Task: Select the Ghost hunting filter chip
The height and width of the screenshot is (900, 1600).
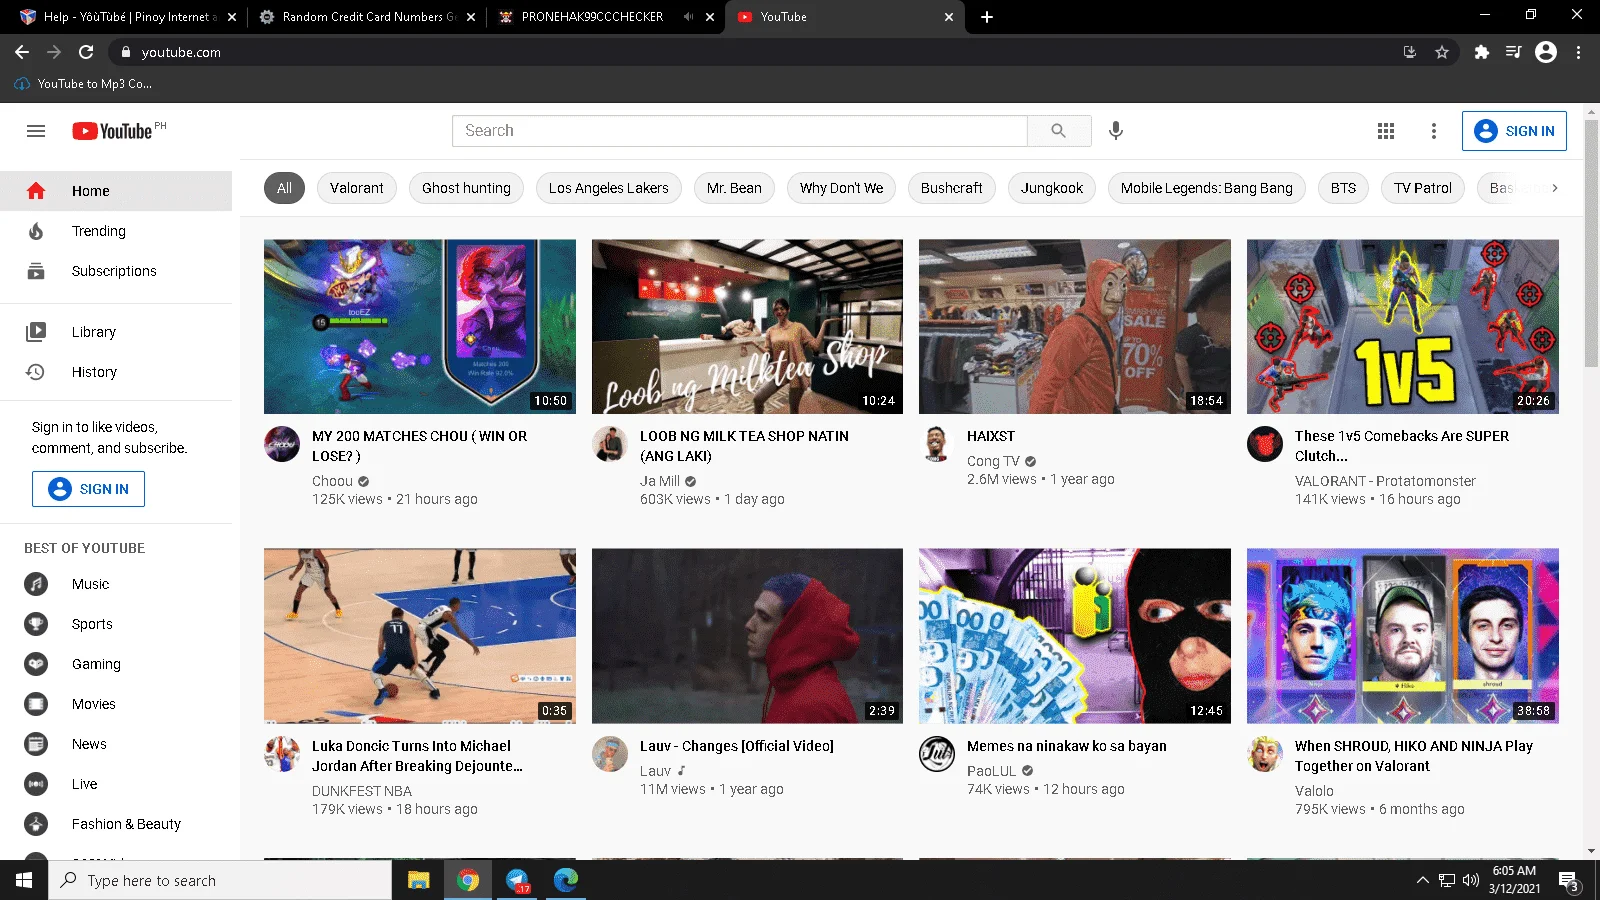Action: 466,188
